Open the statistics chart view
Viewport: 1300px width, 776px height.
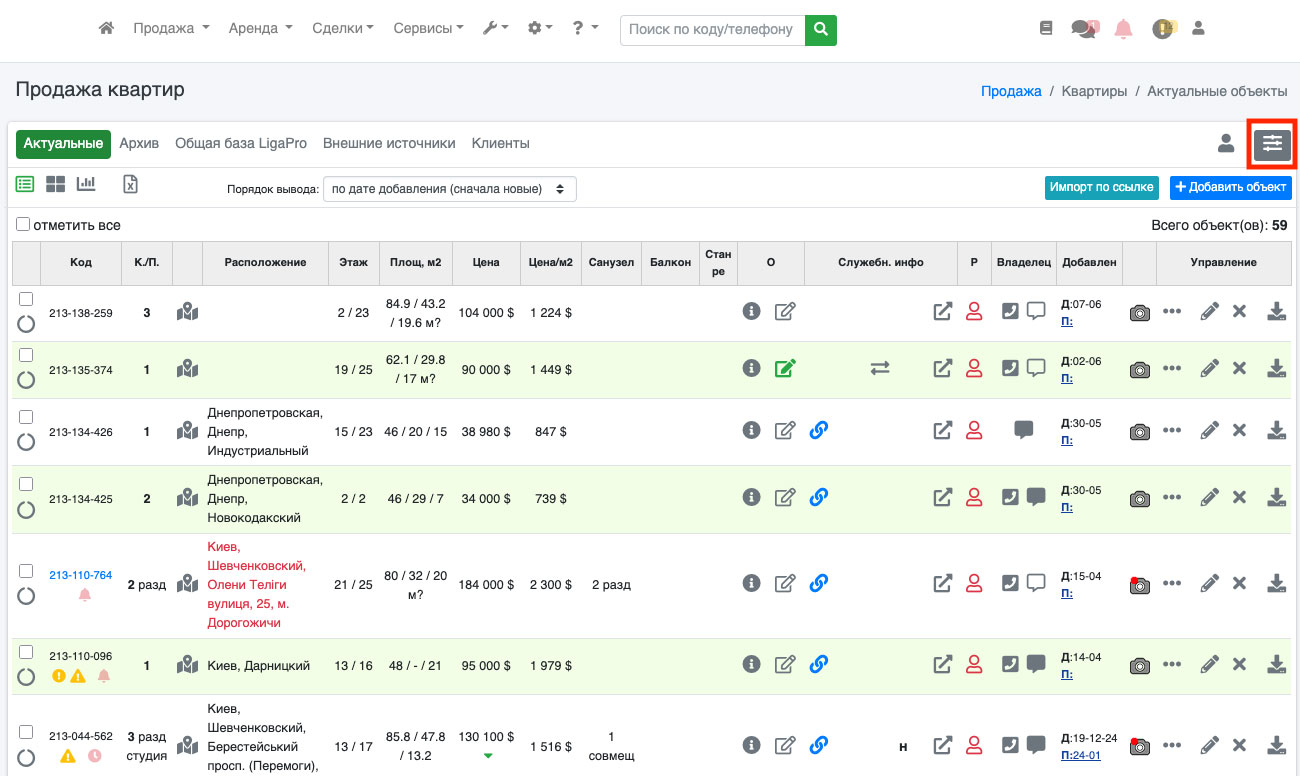coord(86,184)
